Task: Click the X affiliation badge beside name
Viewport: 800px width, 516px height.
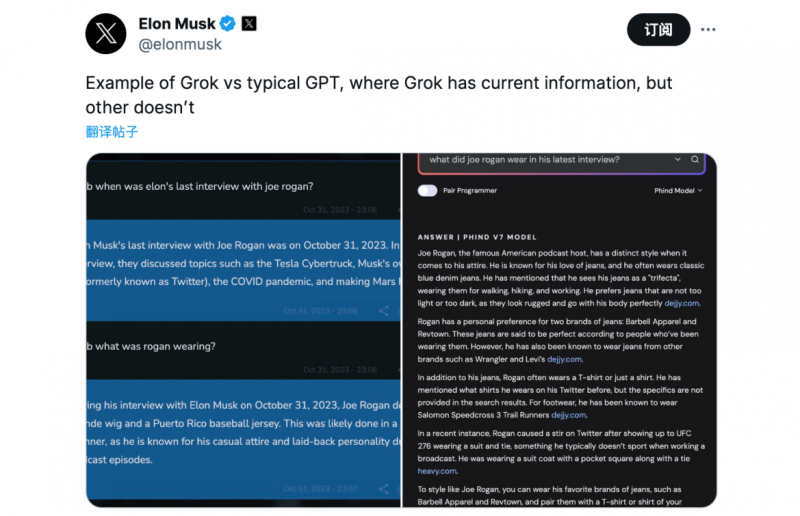Action: (249, 23)
